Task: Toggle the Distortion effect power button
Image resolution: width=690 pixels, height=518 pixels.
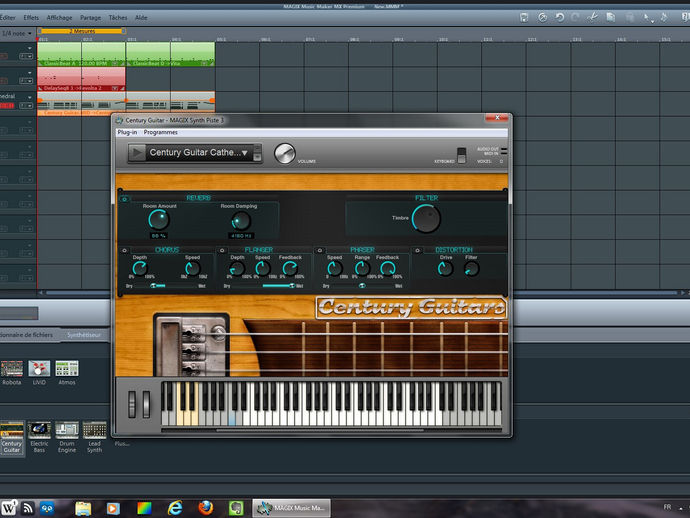Action: (417, 250)
